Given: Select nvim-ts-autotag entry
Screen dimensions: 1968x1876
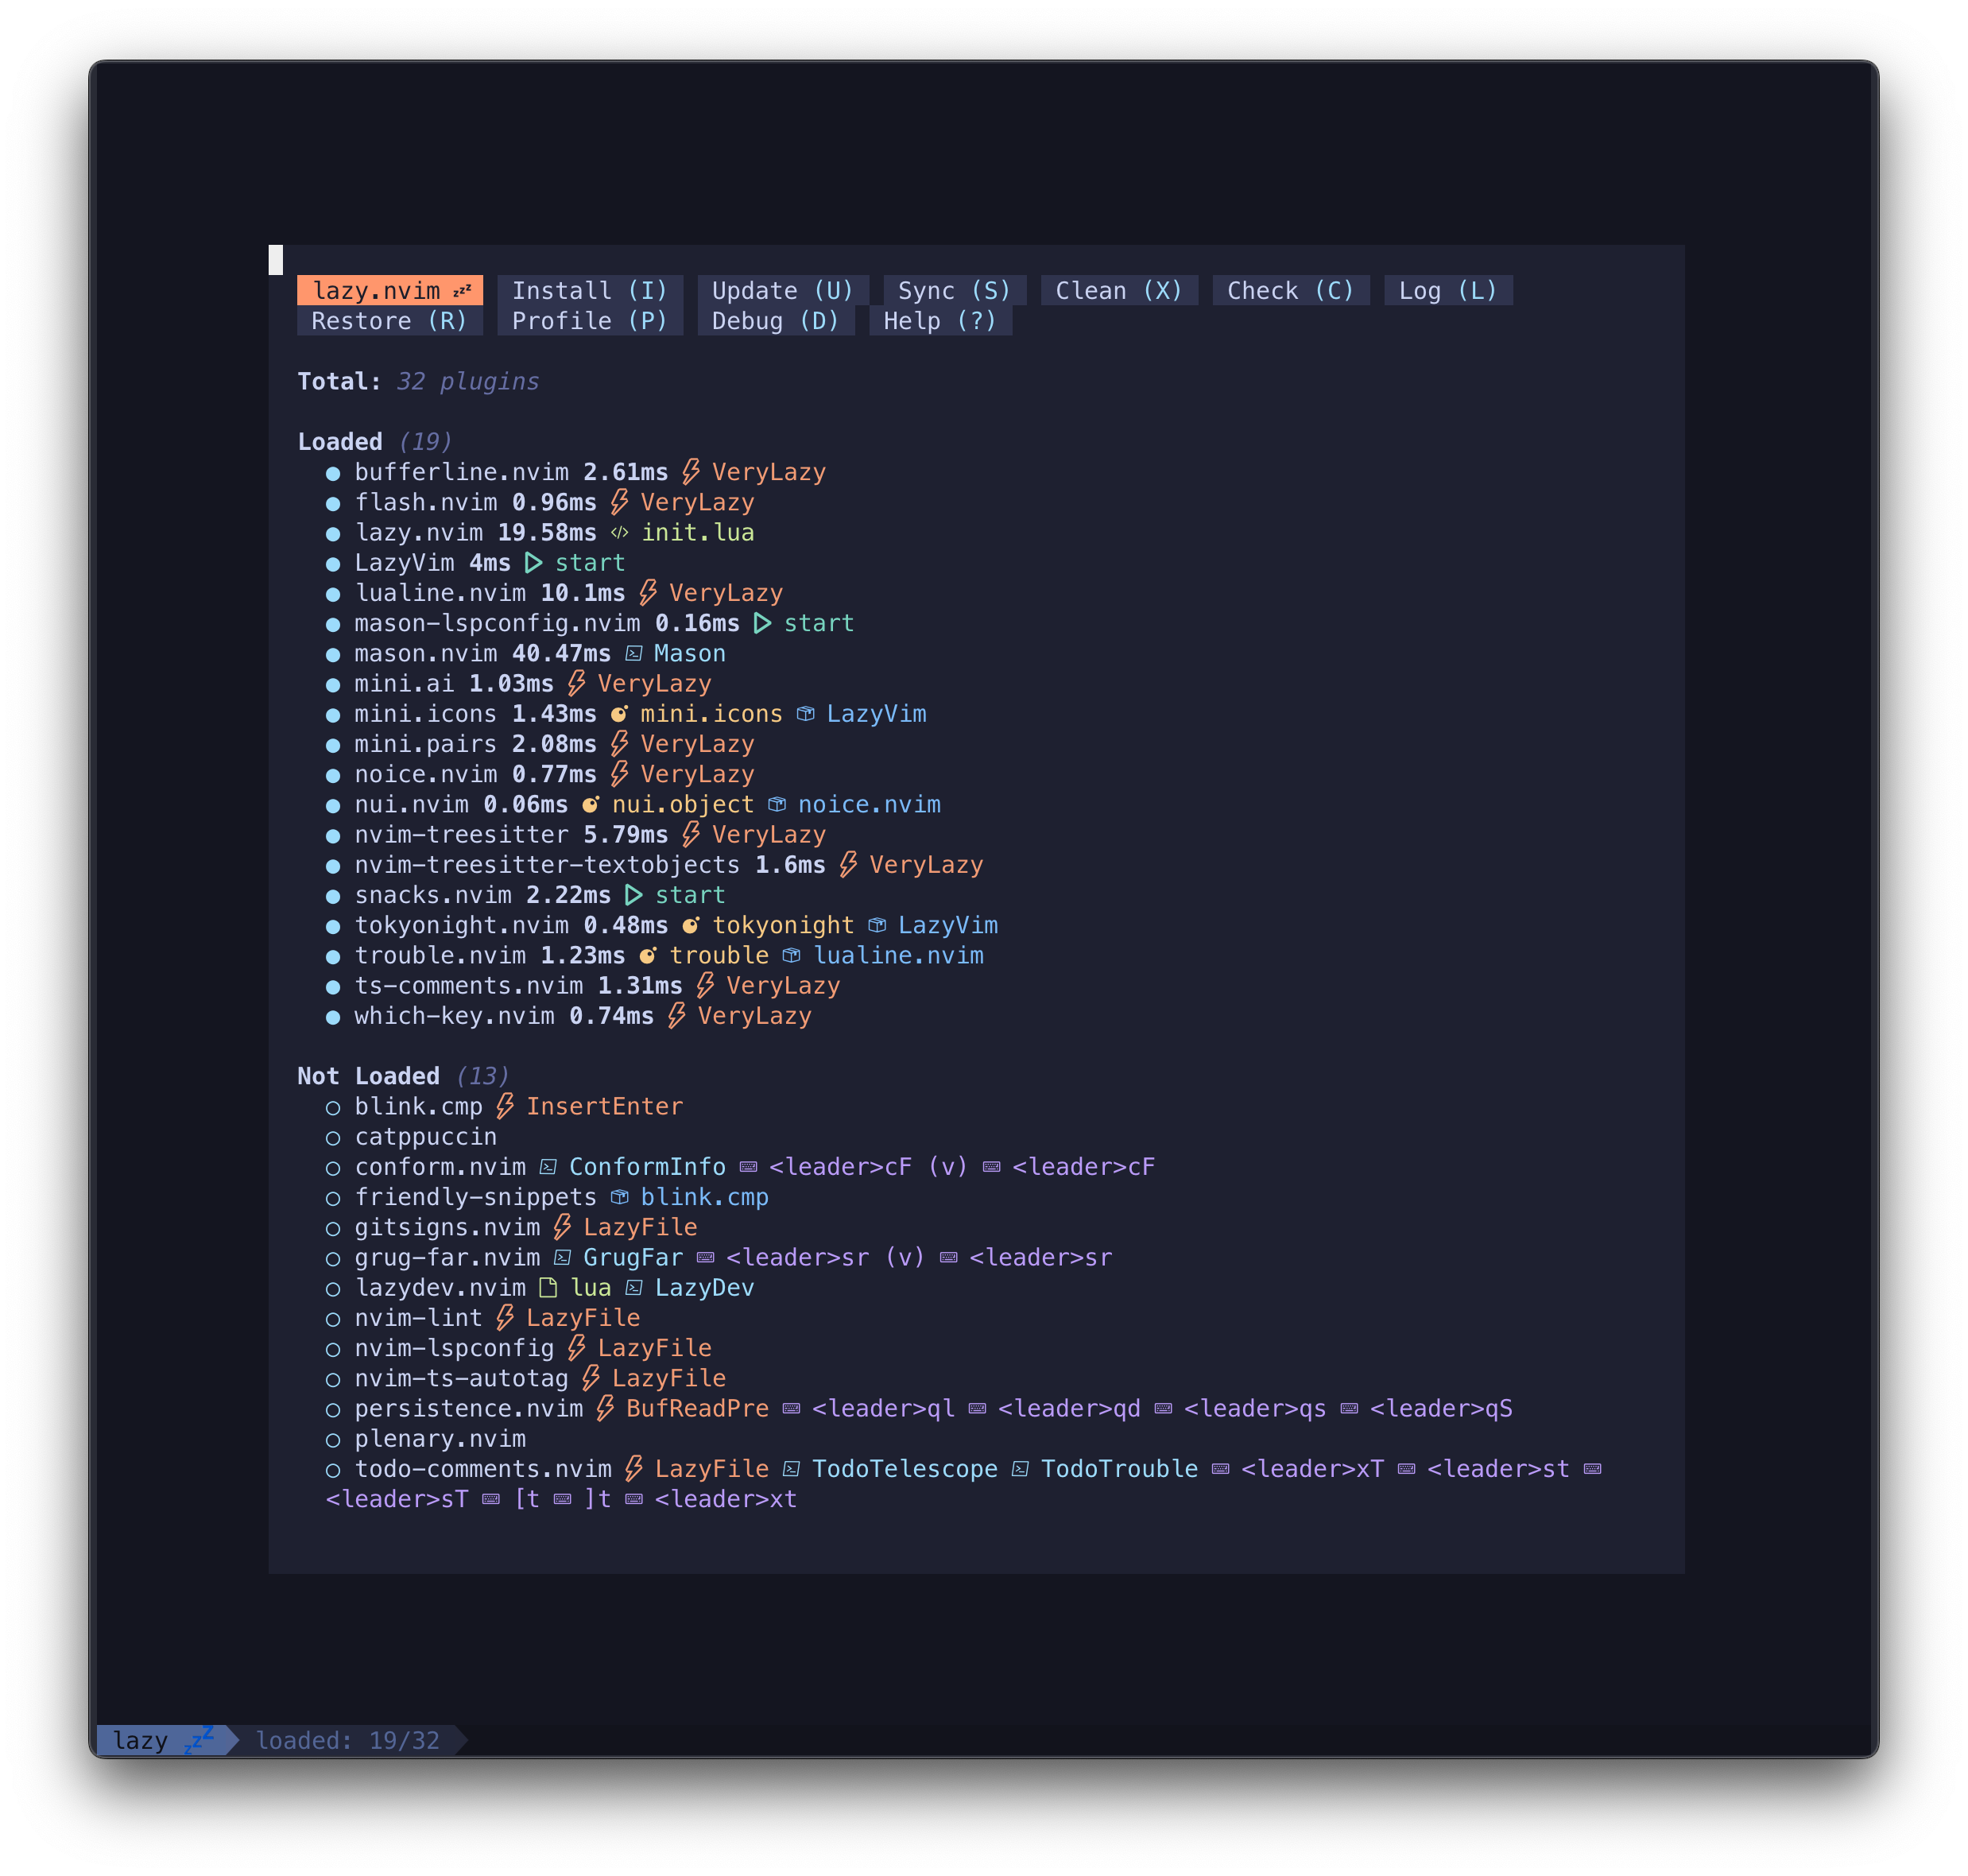Looking at the screenshot, I should [x=461, y=1379].
